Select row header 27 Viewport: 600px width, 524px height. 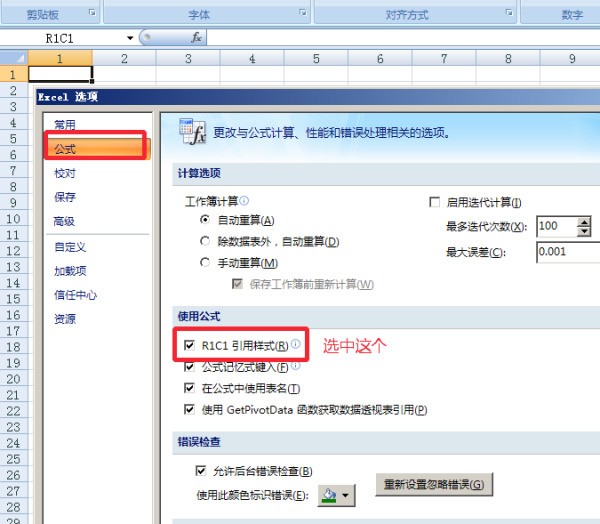[x=14, y=491]
